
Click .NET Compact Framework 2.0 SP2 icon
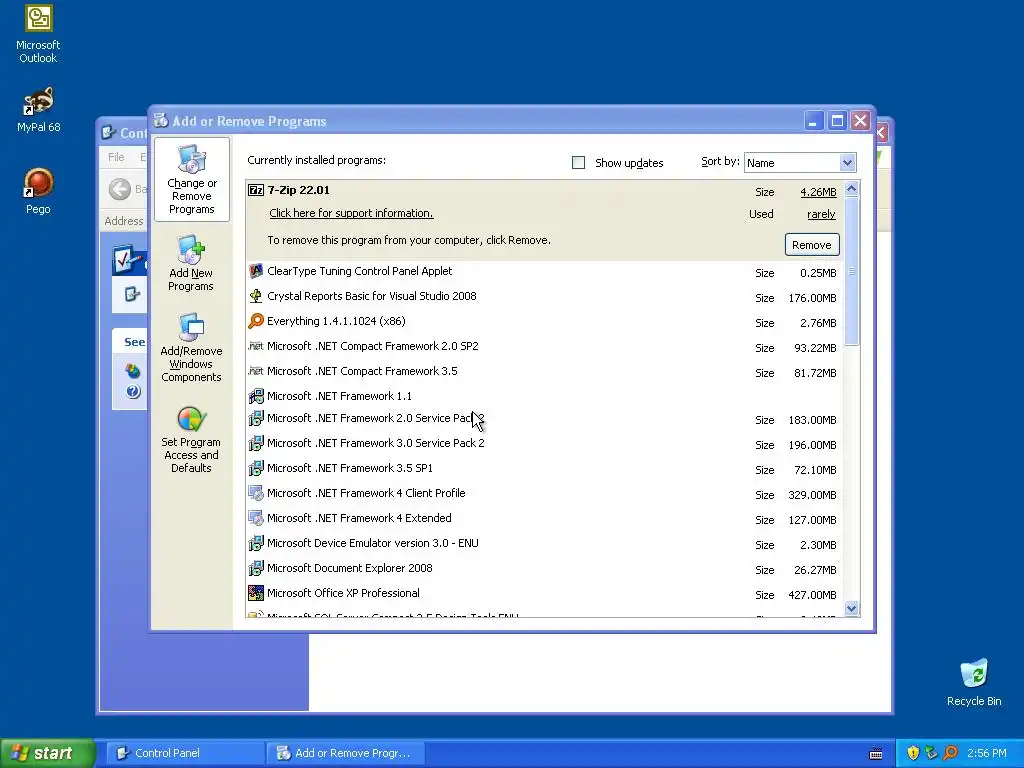[256, 346]
